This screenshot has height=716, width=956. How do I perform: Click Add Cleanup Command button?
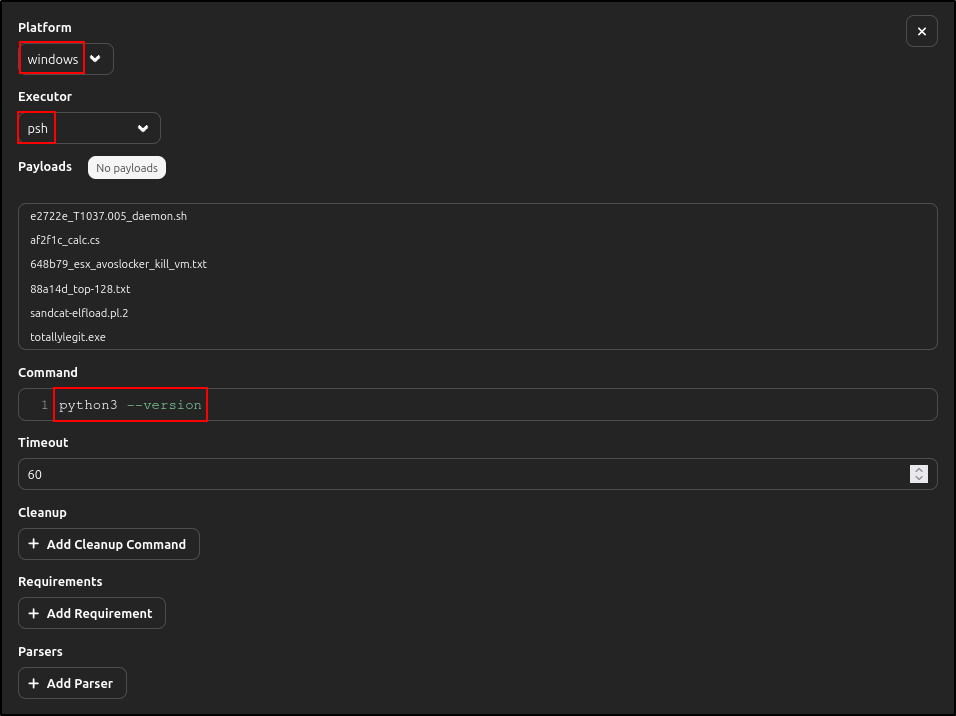click(x=109, y=544)
